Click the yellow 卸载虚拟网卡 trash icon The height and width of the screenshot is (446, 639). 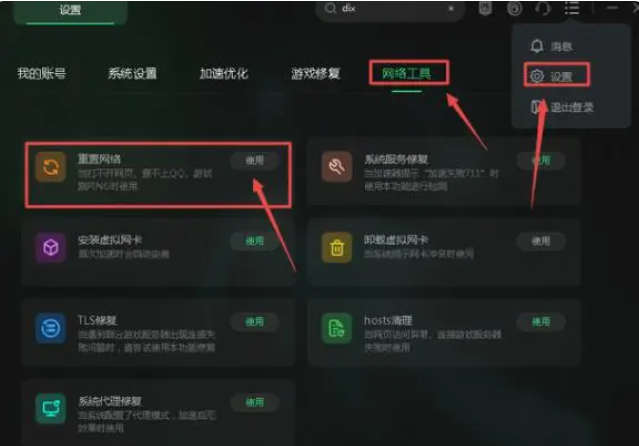tap(337, 247)
